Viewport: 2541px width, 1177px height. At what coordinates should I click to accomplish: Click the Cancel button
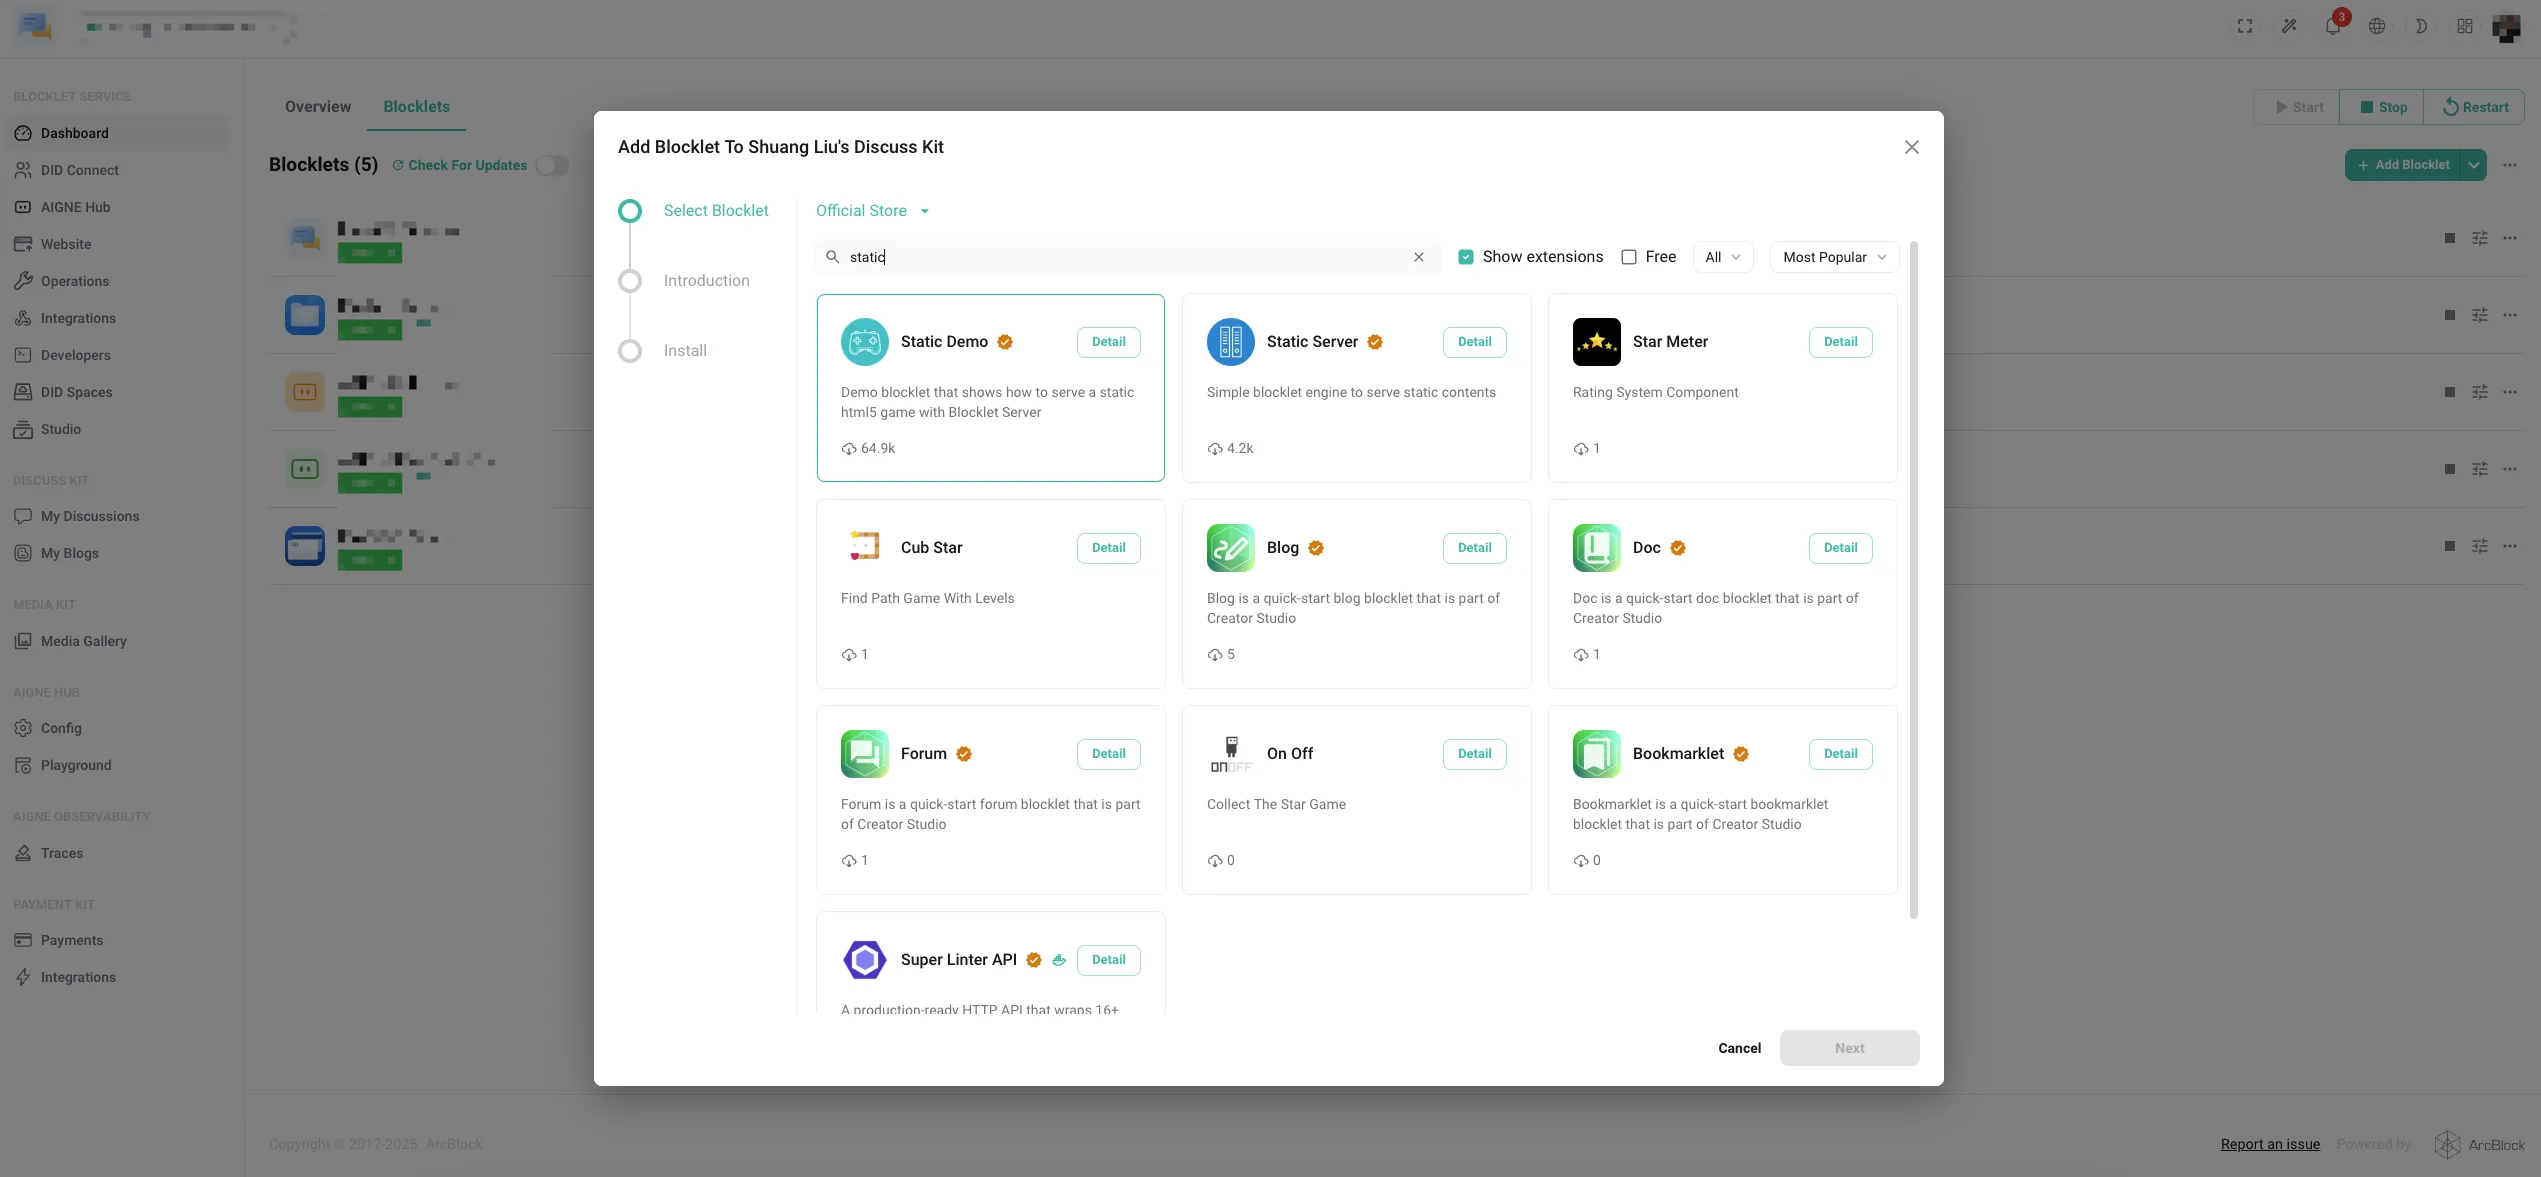point(1739,1048)
